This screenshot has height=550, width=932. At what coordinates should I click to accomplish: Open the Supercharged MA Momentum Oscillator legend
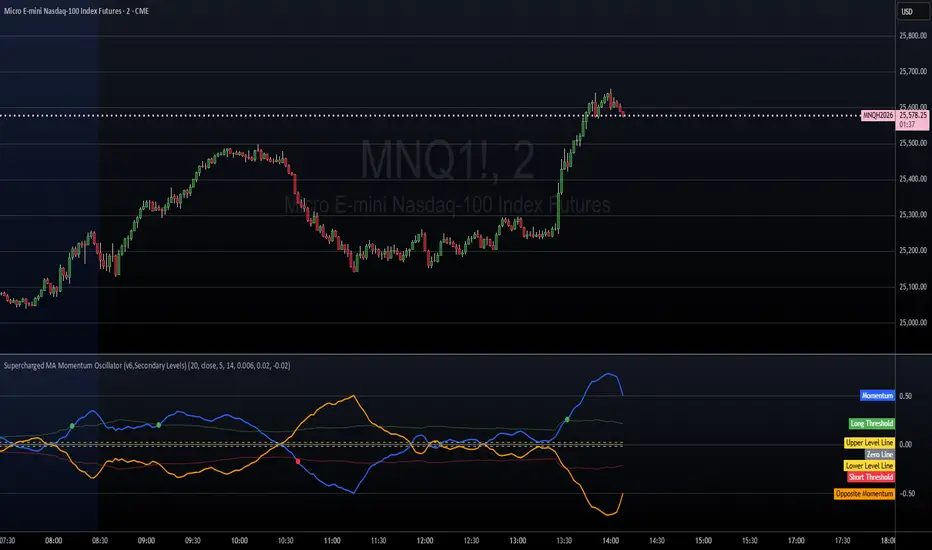tap(147, 366)
